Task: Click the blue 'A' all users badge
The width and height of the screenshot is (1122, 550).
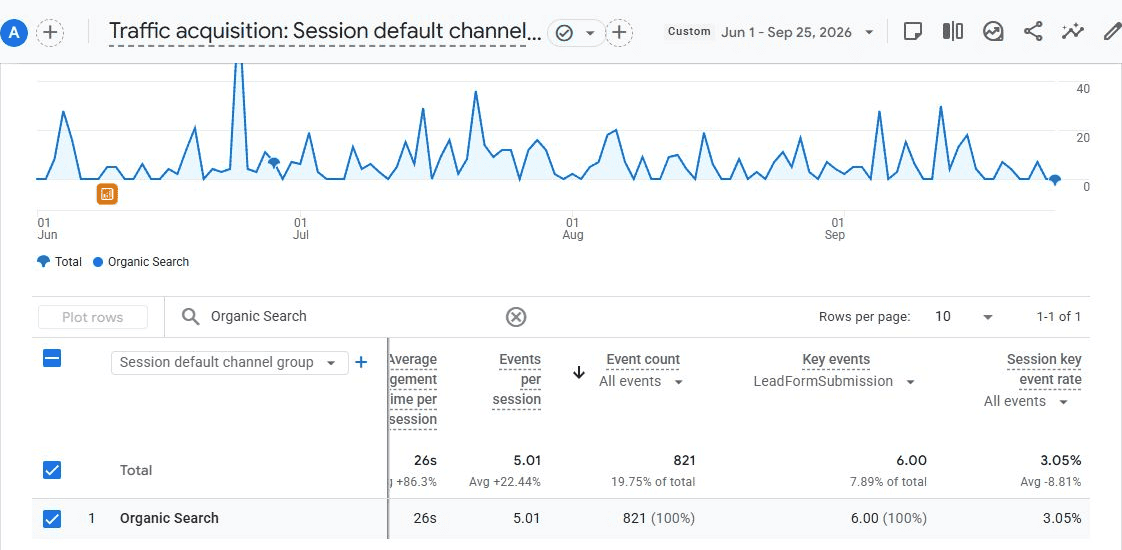Action: coord(14,32)
